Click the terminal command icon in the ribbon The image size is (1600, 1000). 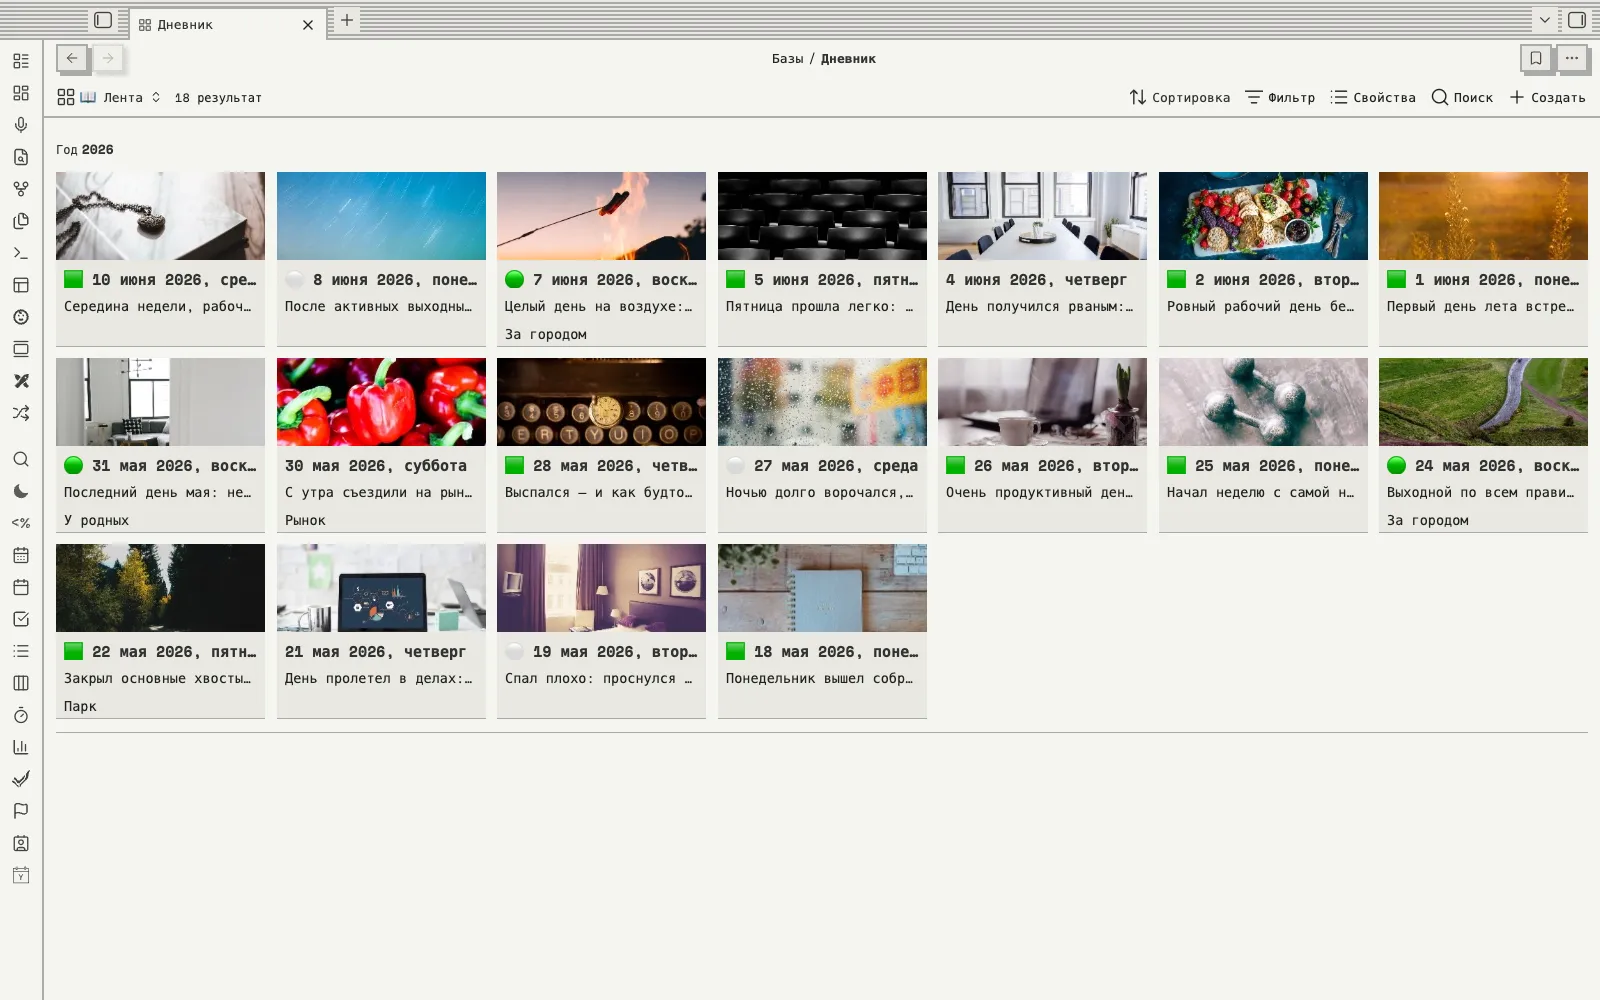point(21,253)
